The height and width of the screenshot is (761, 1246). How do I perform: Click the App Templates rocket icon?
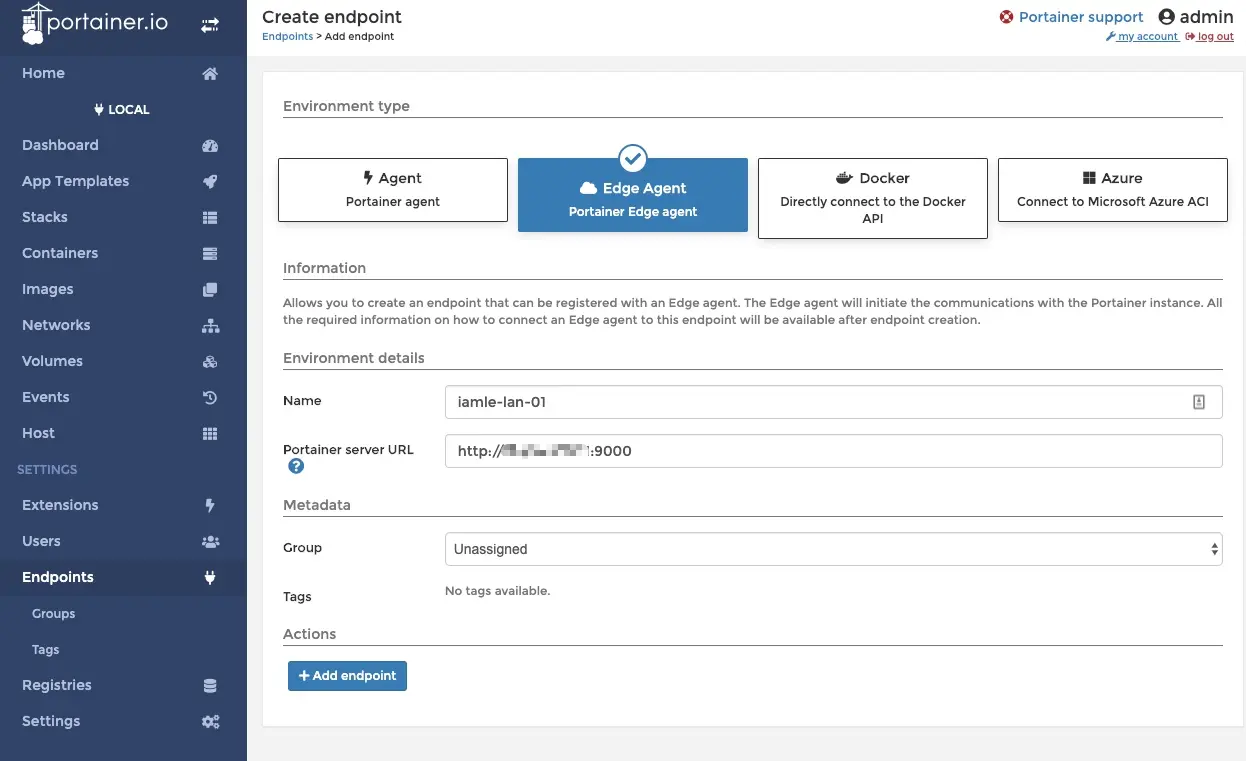(210, 181)
